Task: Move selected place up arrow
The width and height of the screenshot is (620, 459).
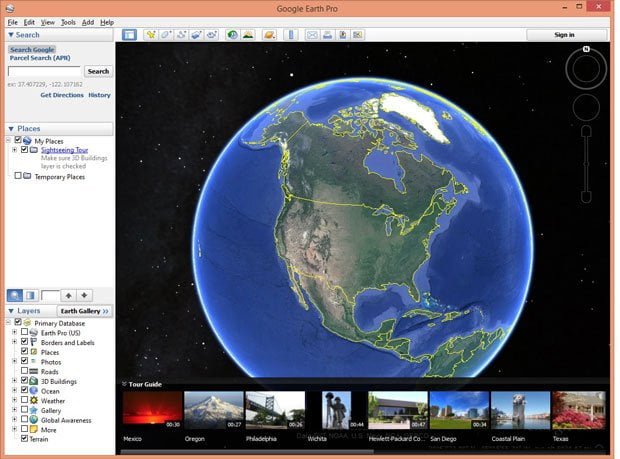Action: pyautogui.click(x=68, y=295)
